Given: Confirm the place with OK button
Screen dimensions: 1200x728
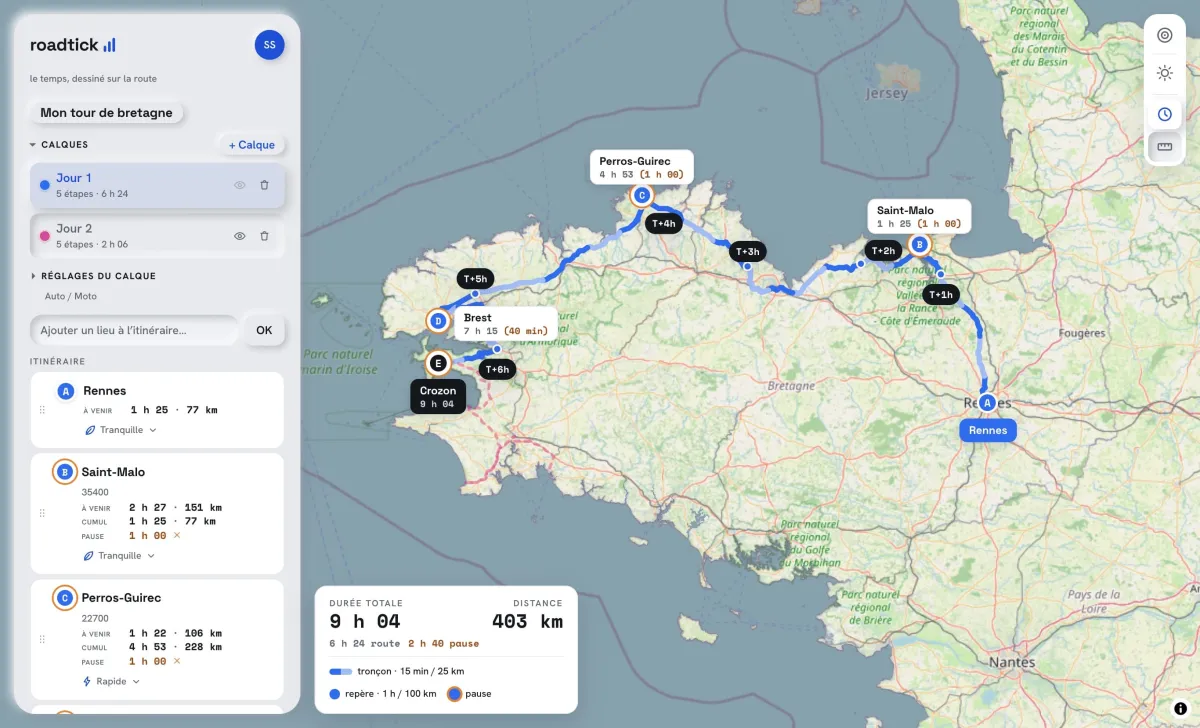Looking at the screenshot, I should click(264, 330).
